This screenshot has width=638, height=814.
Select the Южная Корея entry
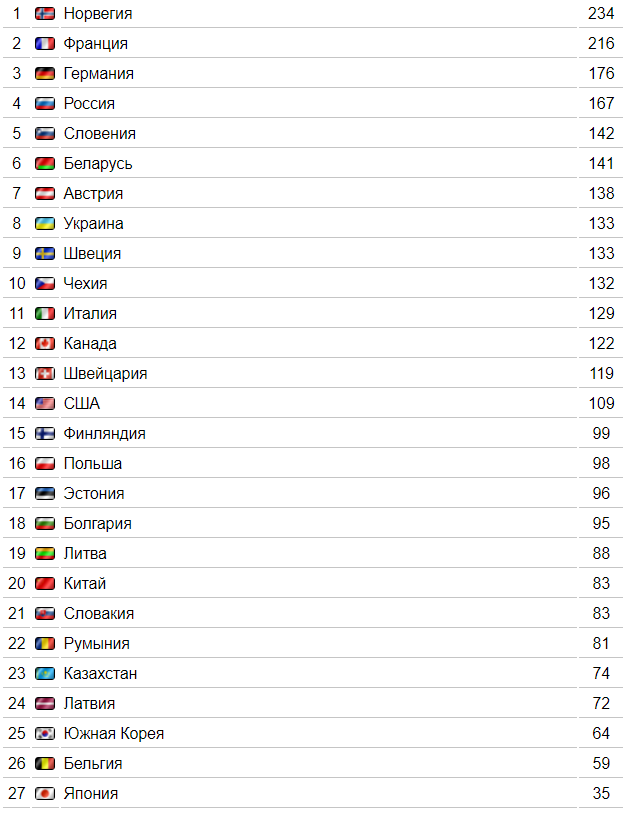pos(114,734)
